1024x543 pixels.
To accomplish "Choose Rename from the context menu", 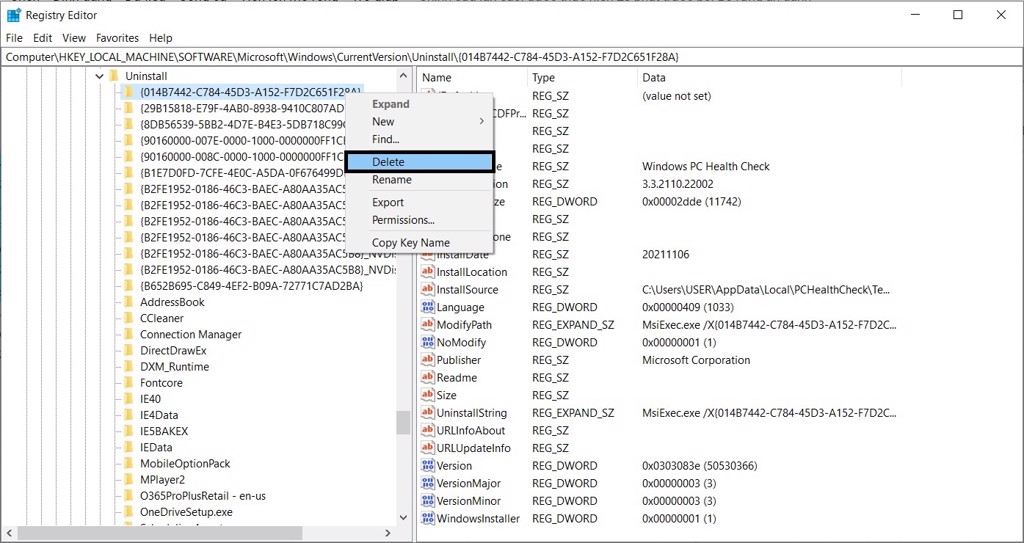I will [419, 180].
